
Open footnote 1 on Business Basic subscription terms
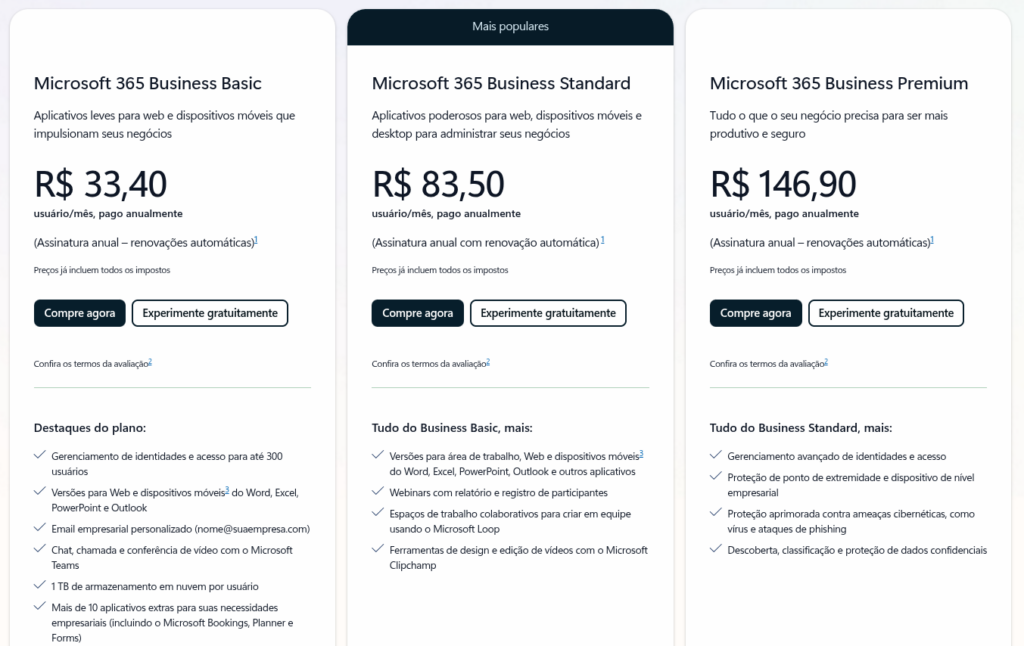[257, 238]
